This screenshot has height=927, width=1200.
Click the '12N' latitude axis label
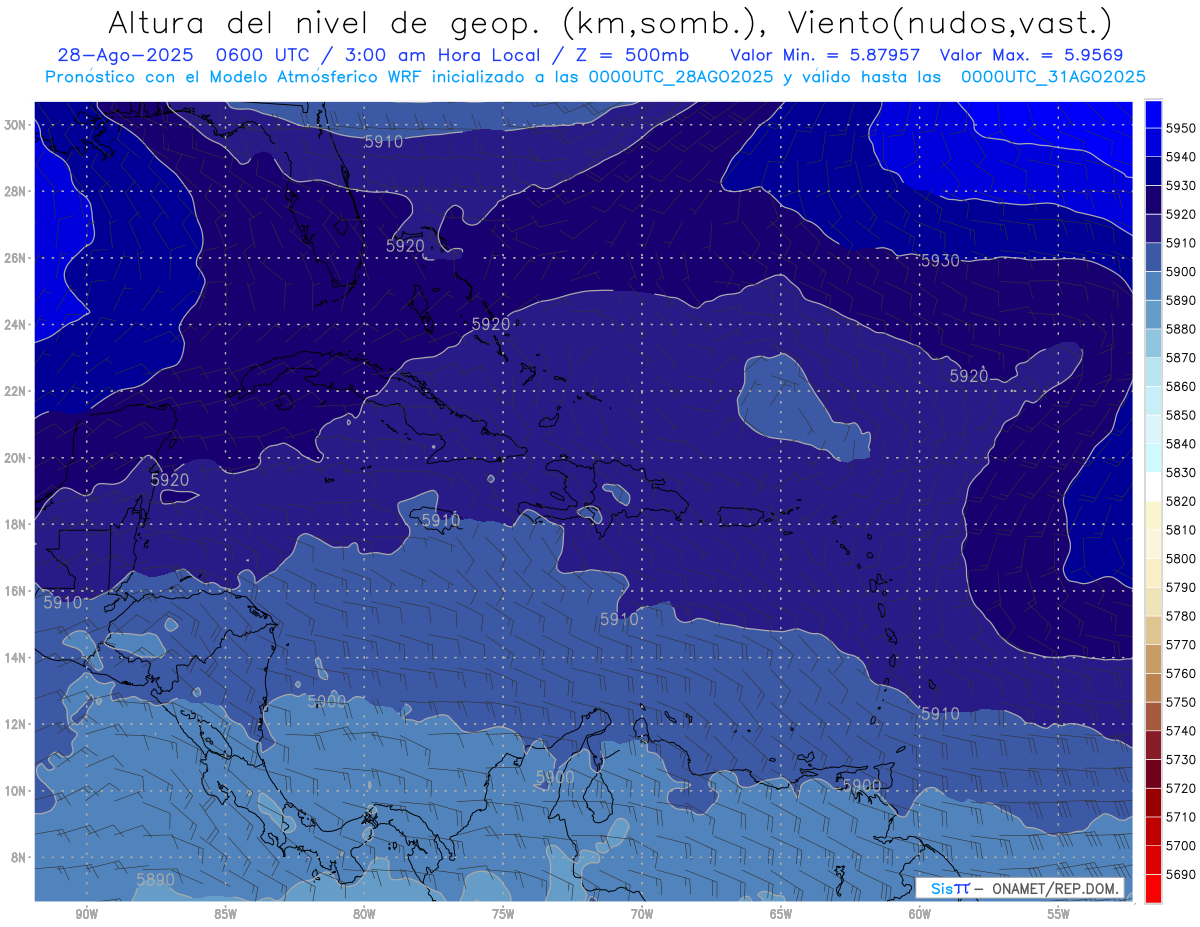[x=15, y=724]
